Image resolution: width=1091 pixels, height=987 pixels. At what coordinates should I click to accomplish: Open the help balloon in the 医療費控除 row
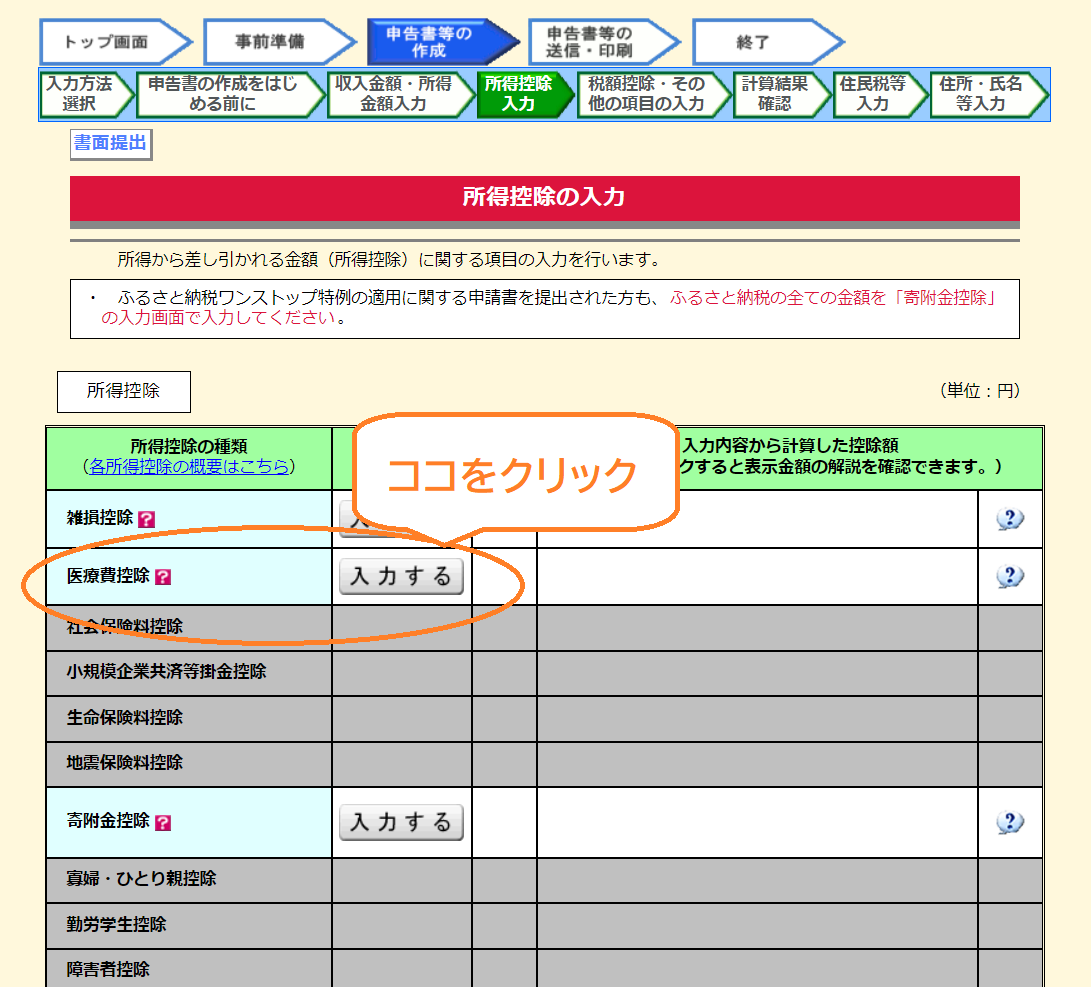click(1010, 576)
